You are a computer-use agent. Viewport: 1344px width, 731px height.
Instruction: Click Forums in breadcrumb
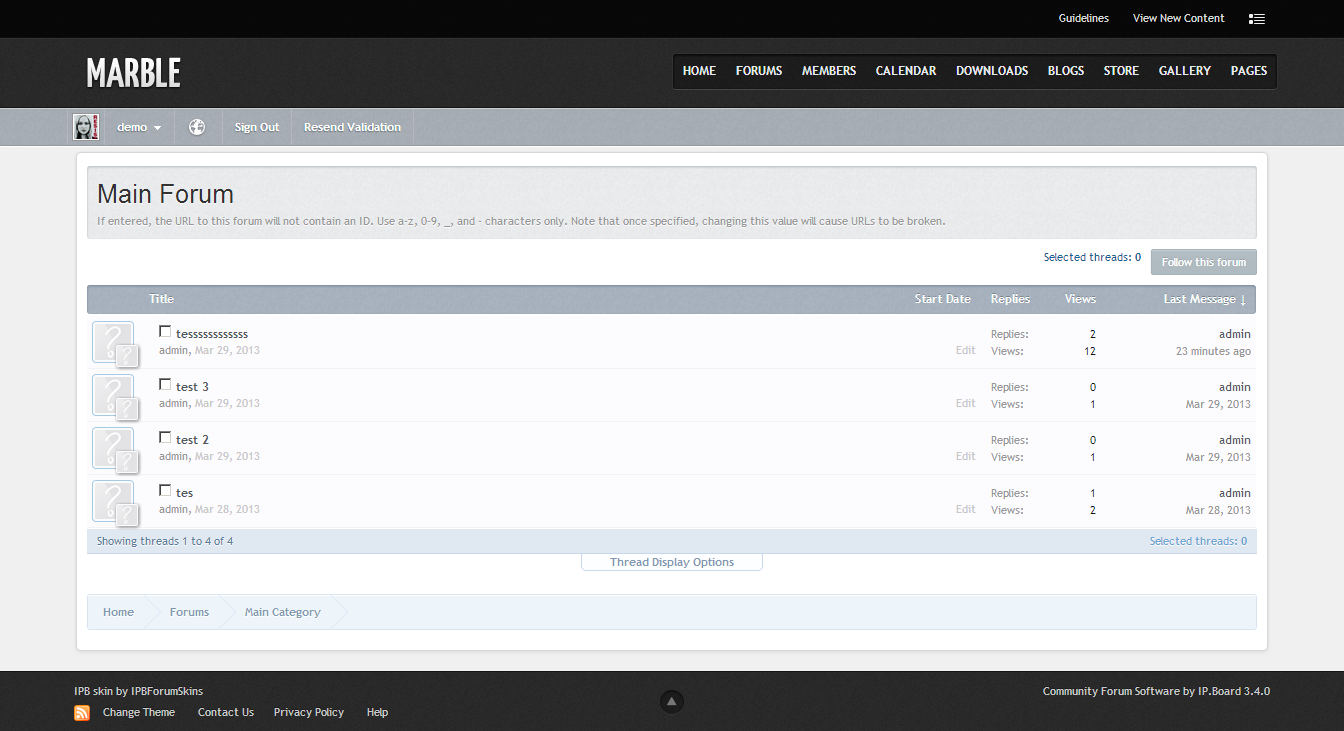click(x=189, y=612)
